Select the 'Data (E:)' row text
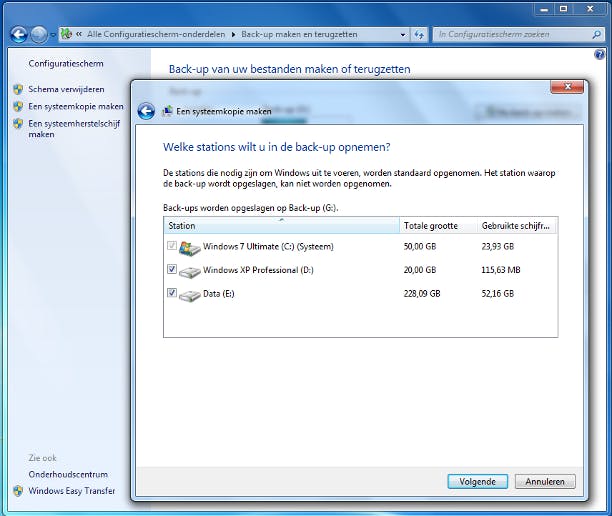612x516 pixels. (x=219, y=294)
